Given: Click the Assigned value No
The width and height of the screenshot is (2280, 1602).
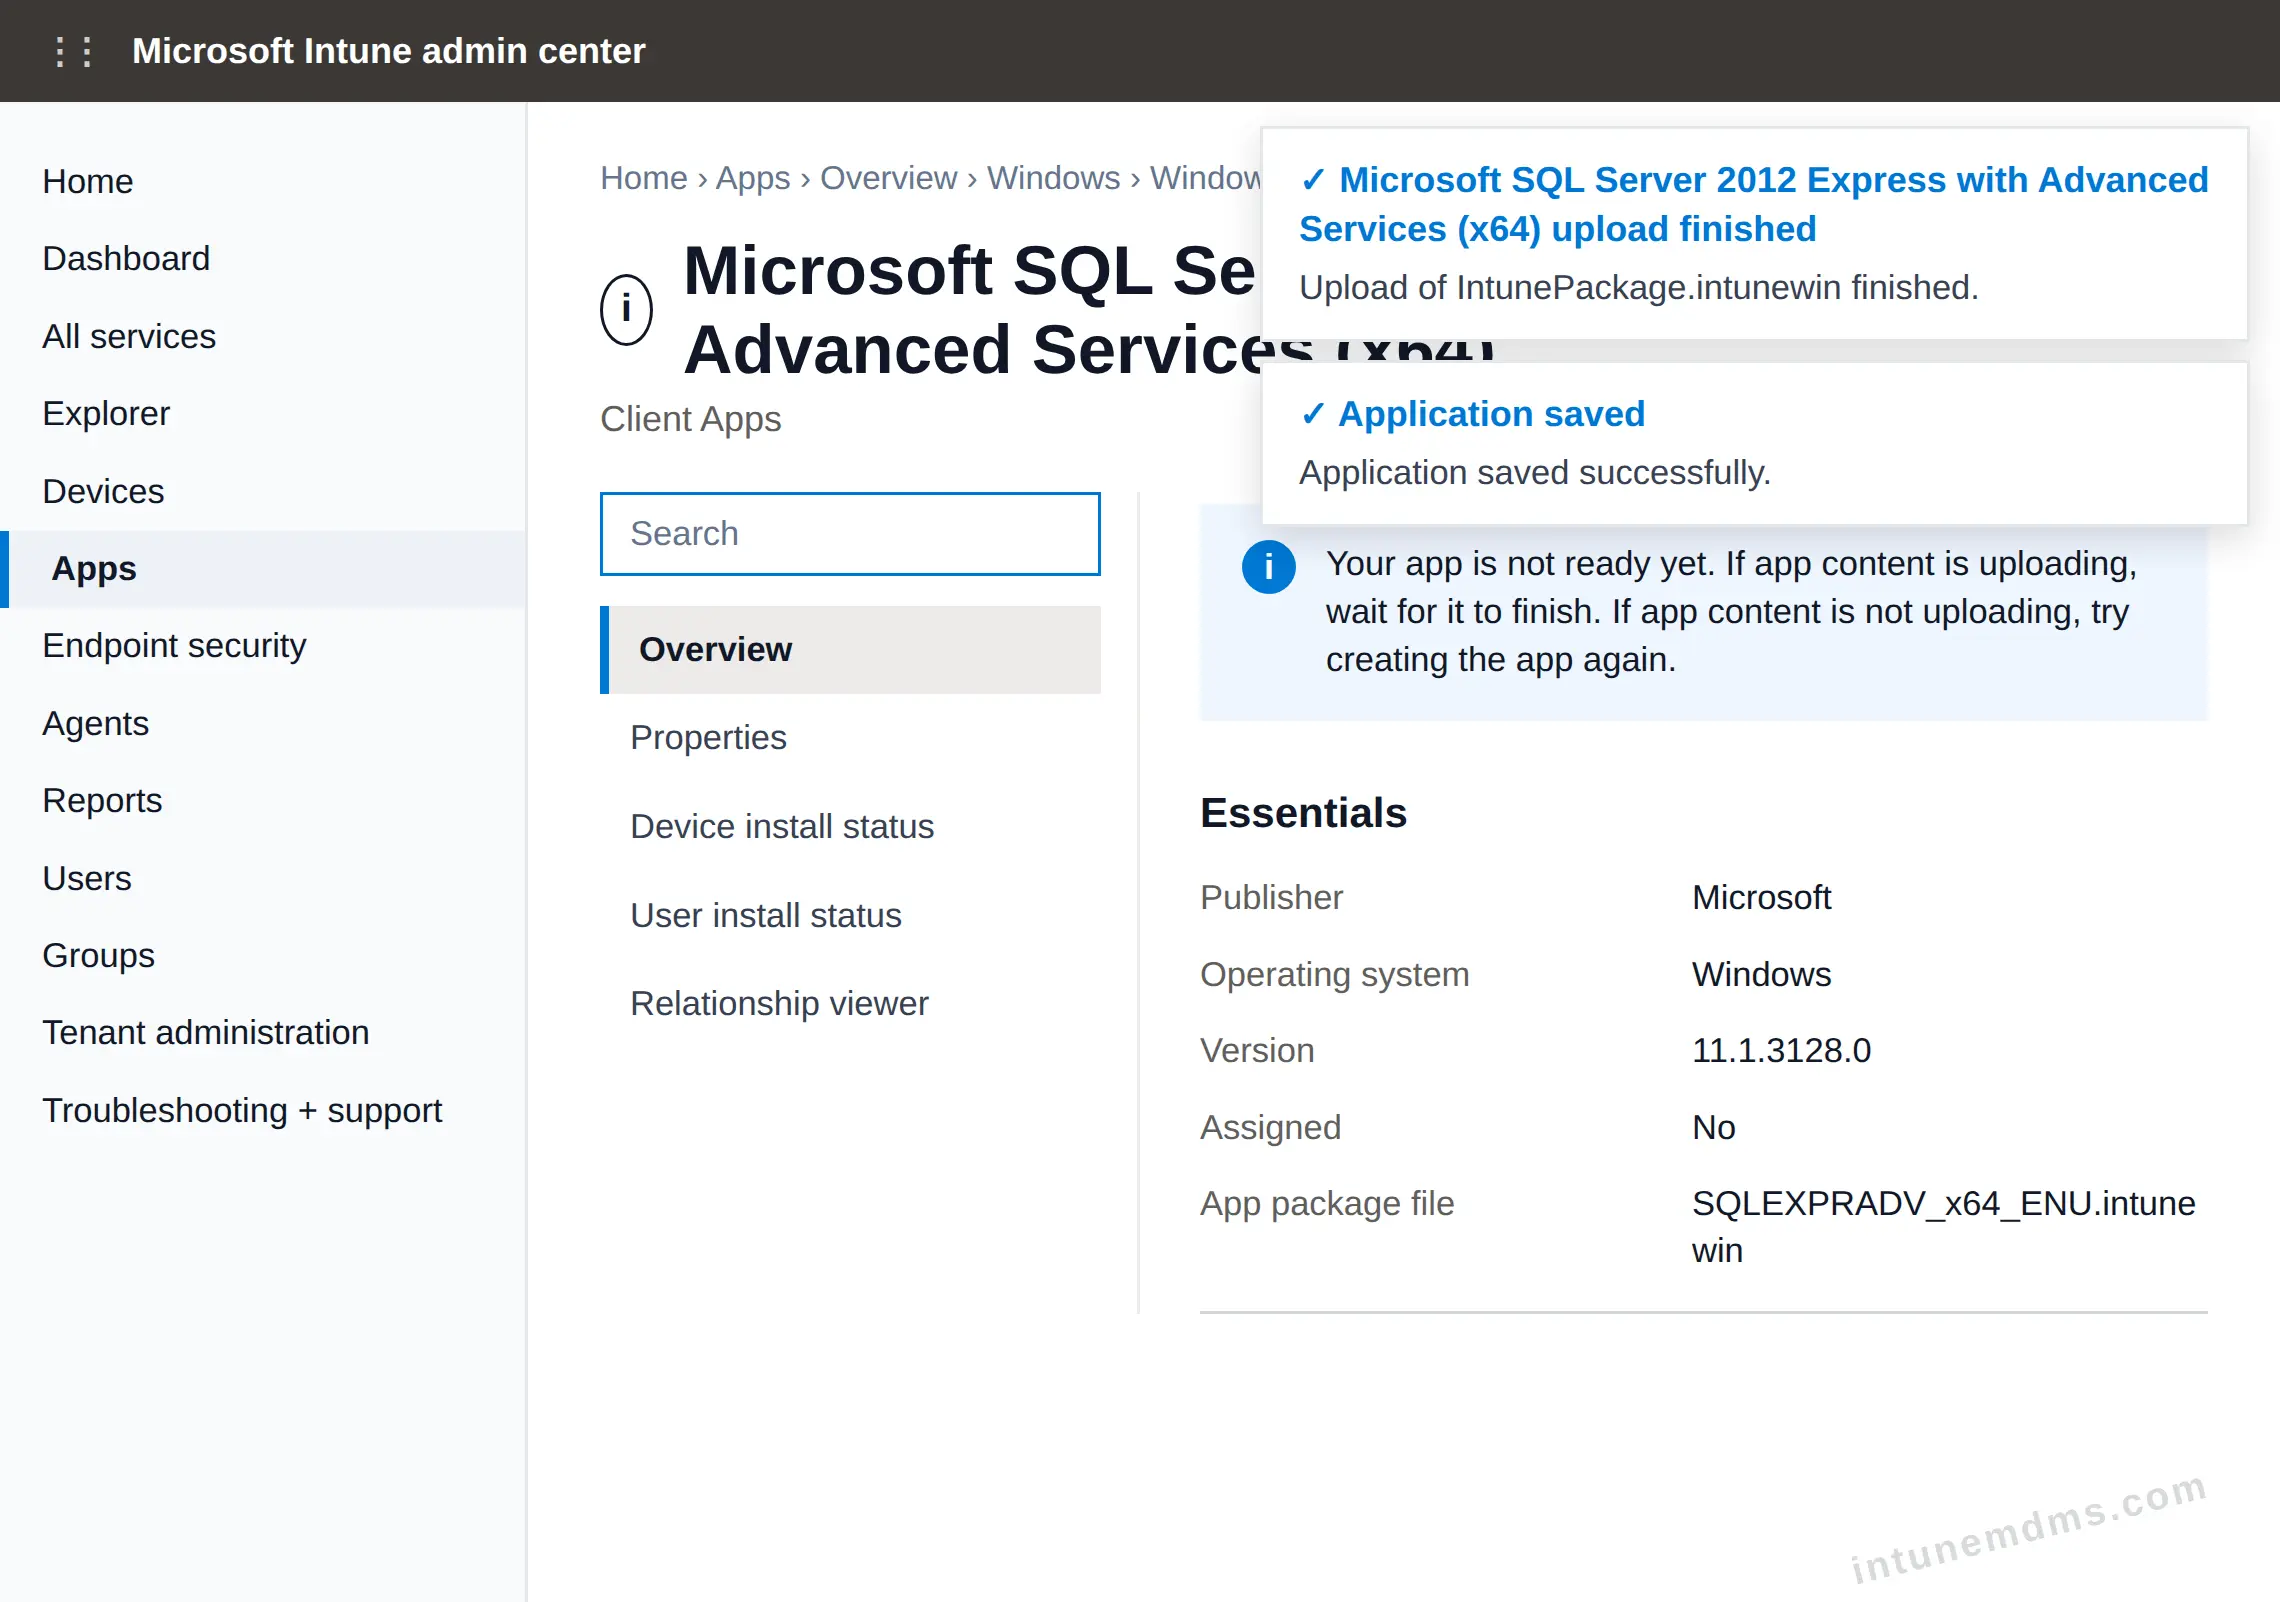Looking at the screenshot, I should pyautogui.click(x=1713, y=1128).
